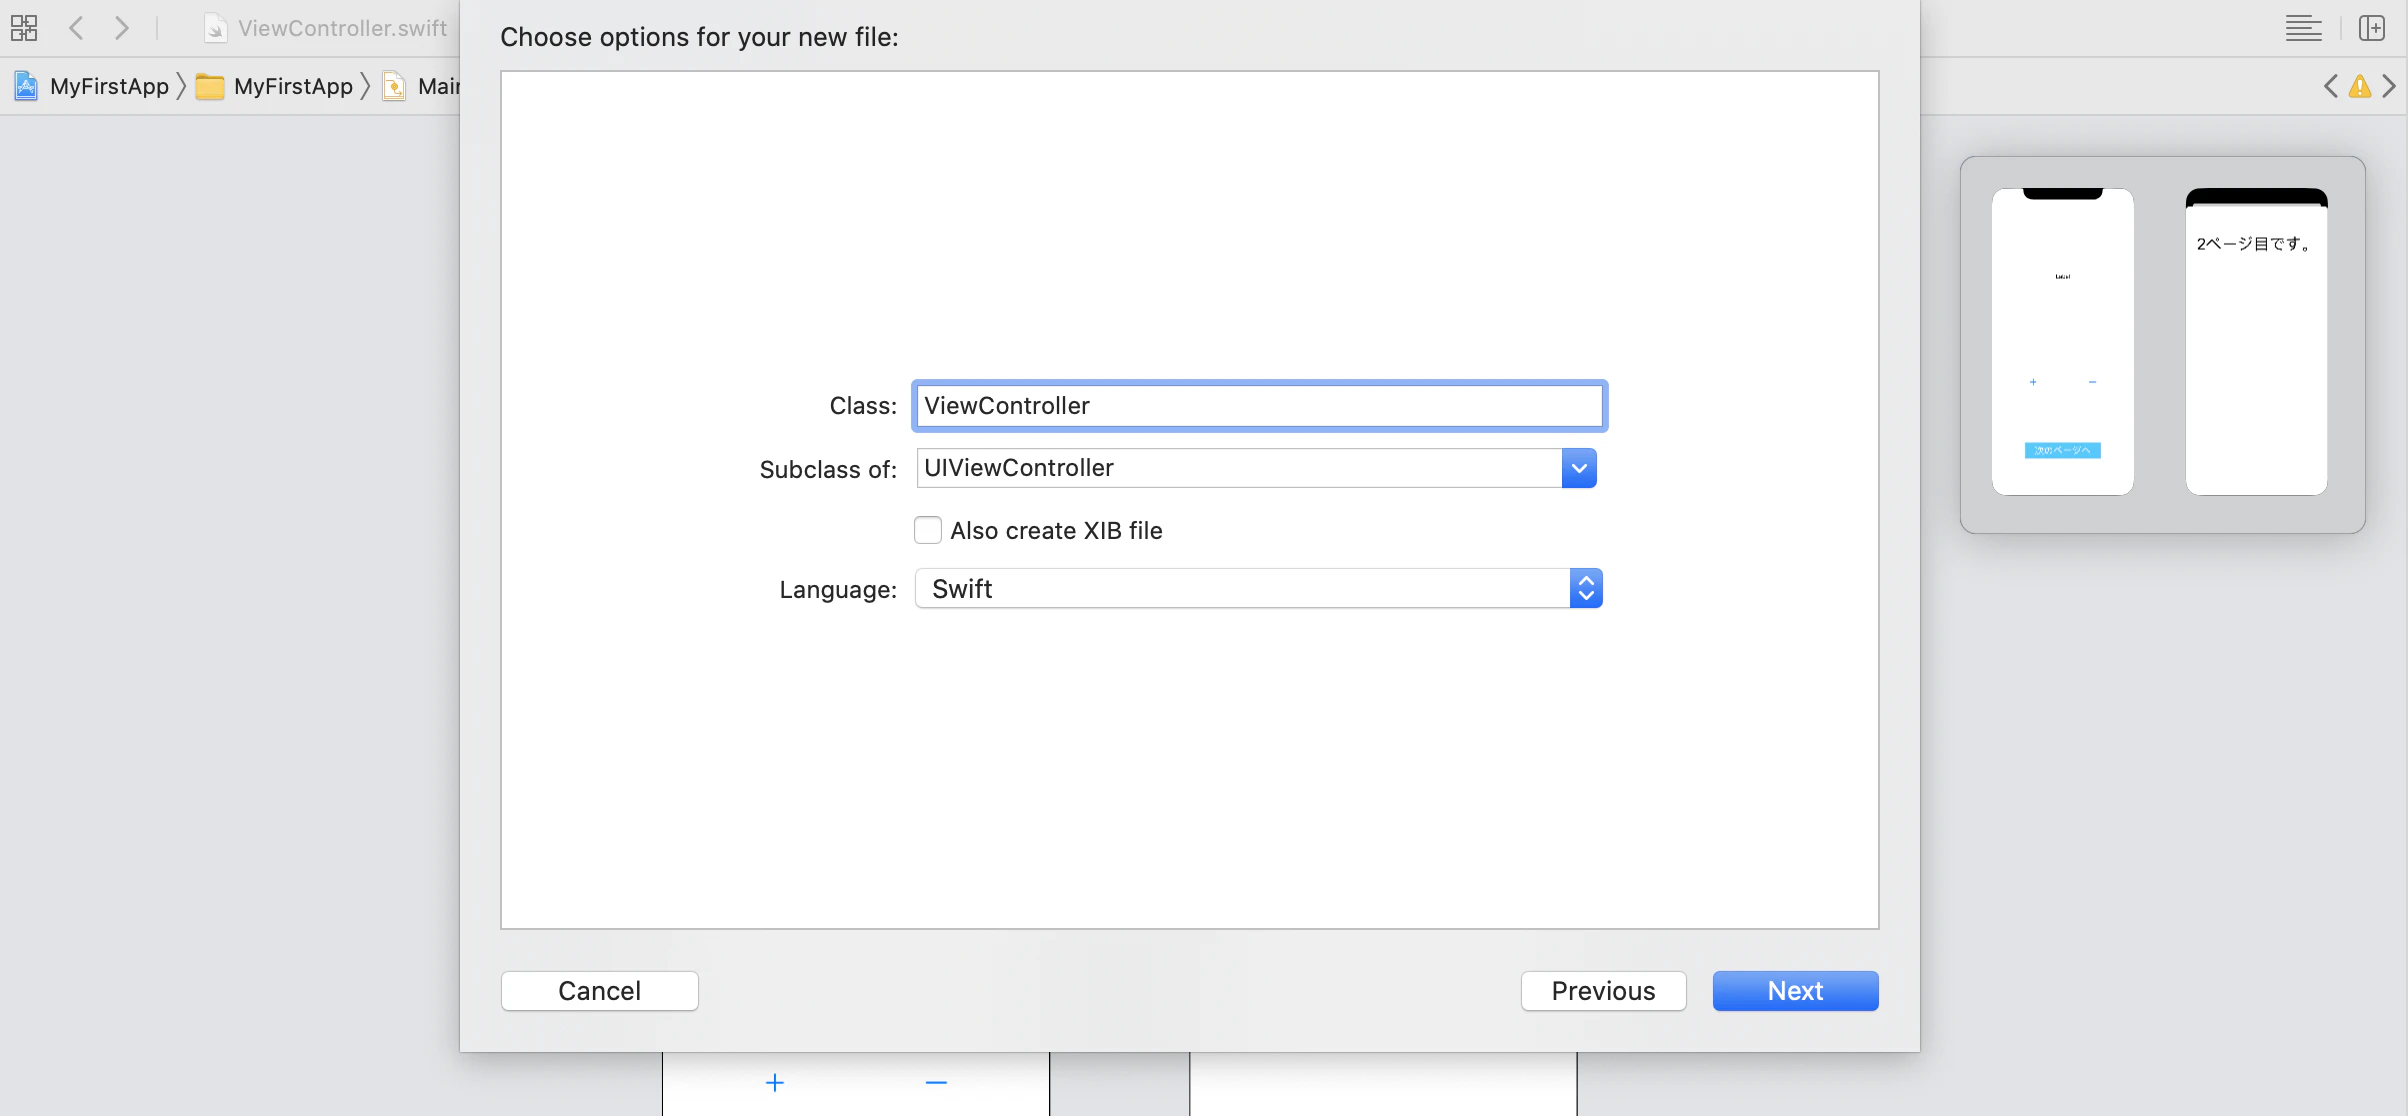The width and height of the screenshot is (2408, 1116).
Task: Click the Cancel button
Action: pyautogui.click(x=600, y=991)
